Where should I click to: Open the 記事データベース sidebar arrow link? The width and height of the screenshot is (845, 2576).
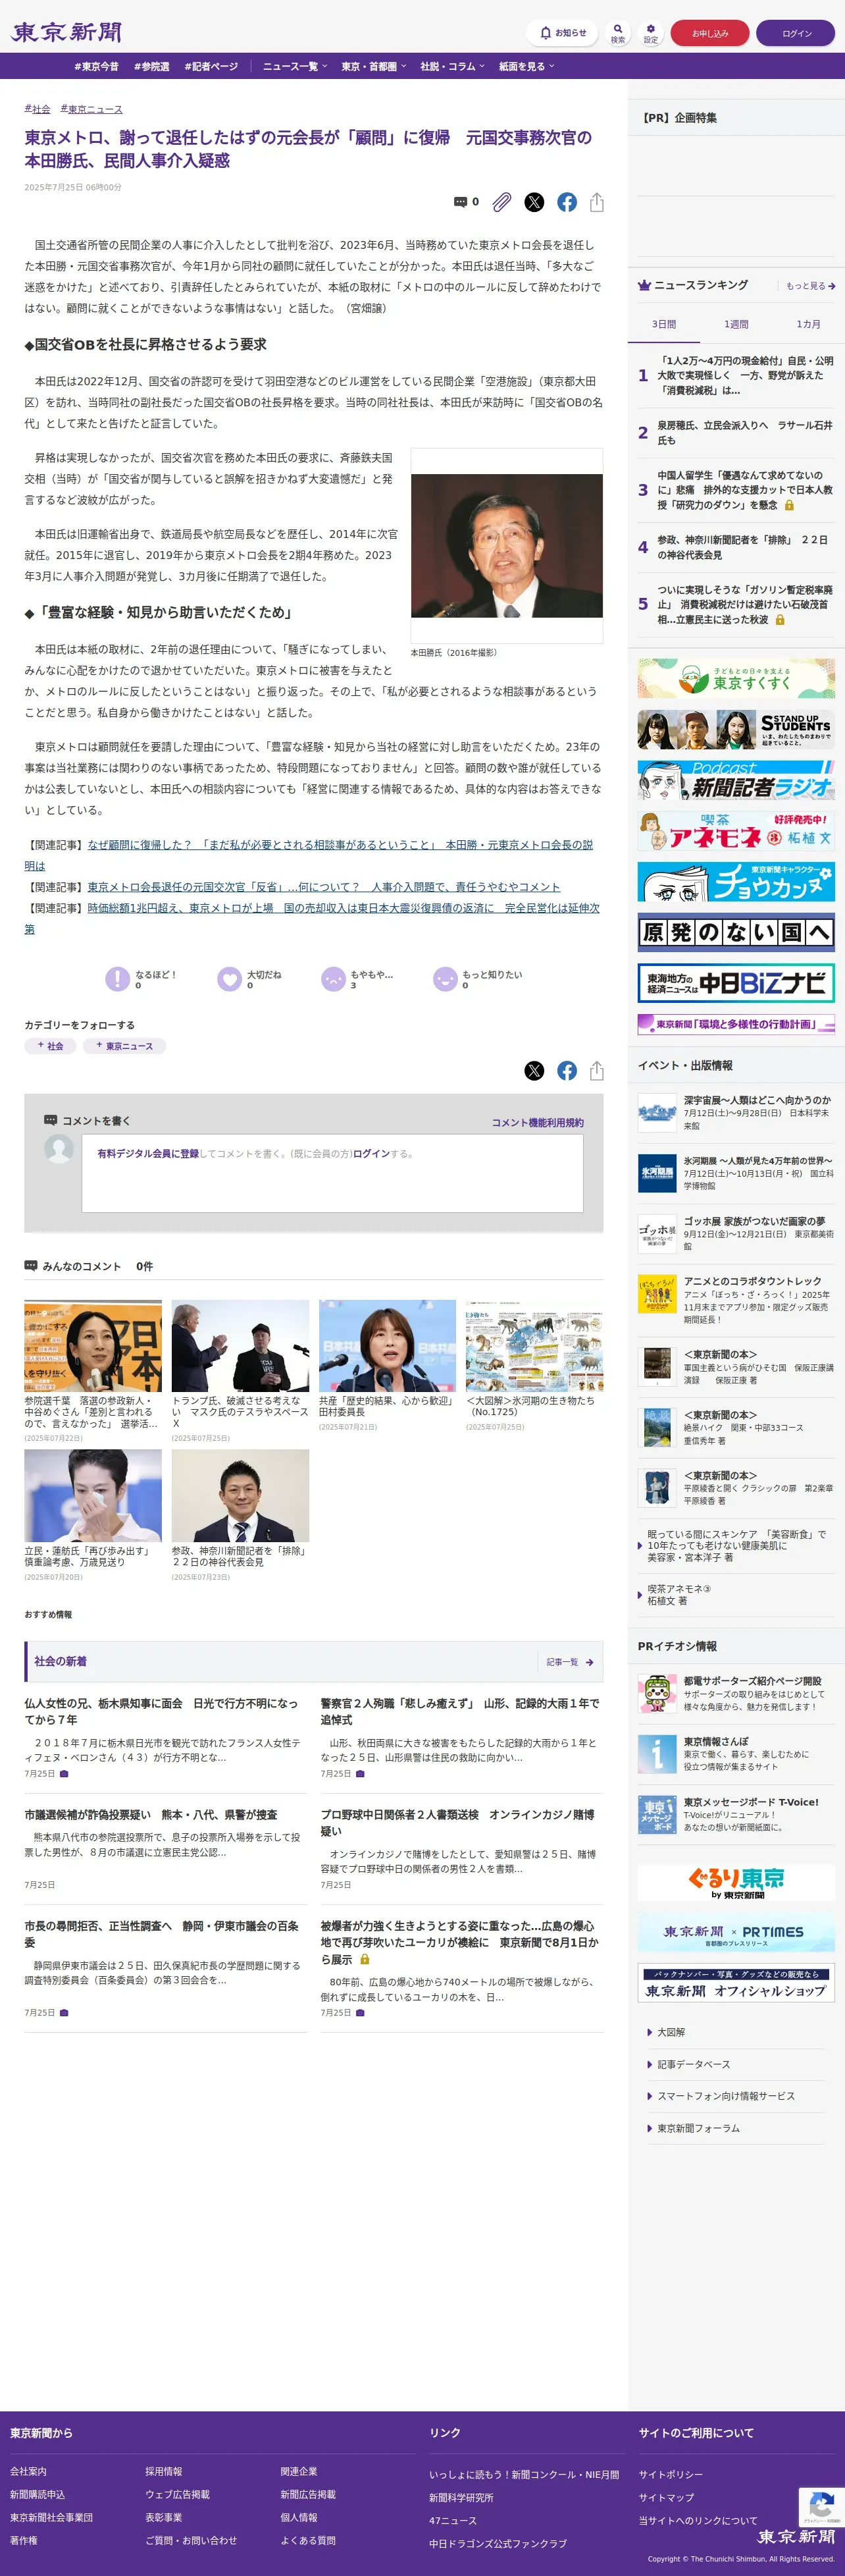(689, 2064)
